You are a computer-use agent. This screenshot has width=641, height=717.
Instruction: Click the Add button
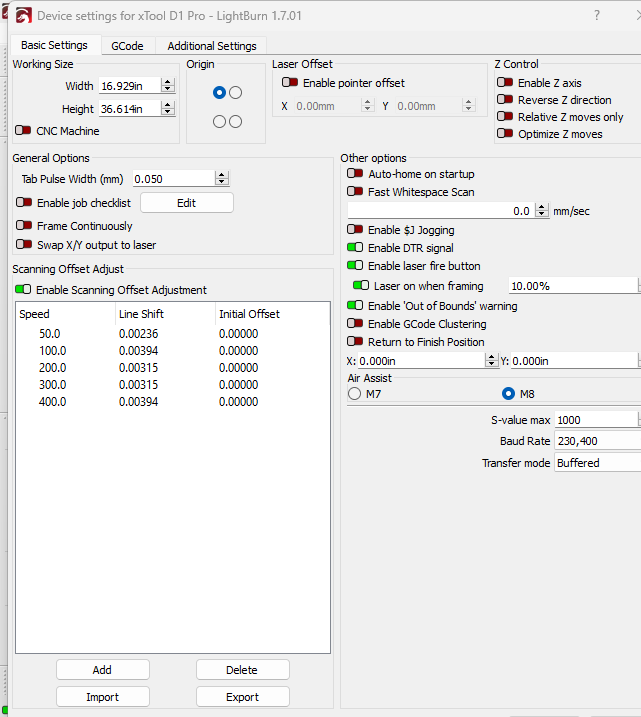(102, 669)
